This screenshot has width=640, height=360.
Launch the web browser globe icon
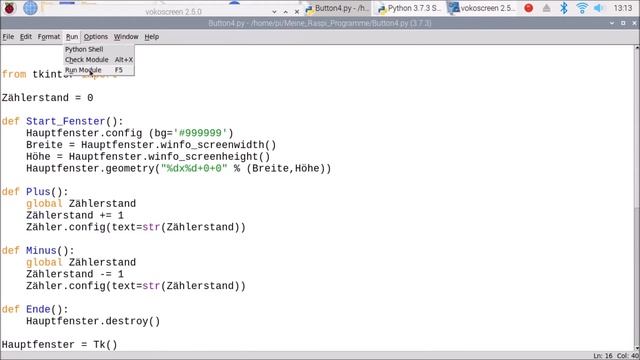(x=30, y=7)
